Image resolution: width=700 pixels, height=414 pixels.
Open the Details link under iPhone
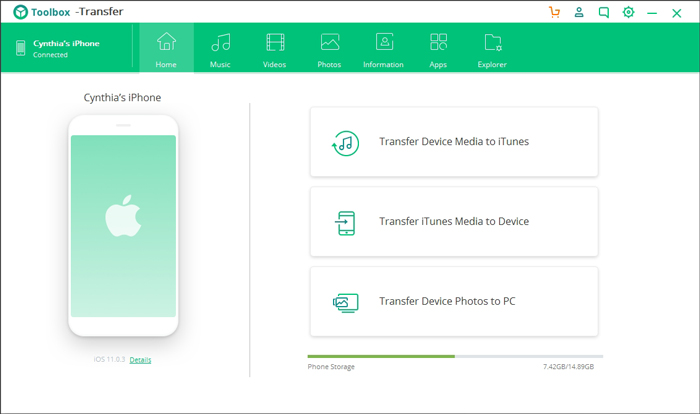pos(140,360)
